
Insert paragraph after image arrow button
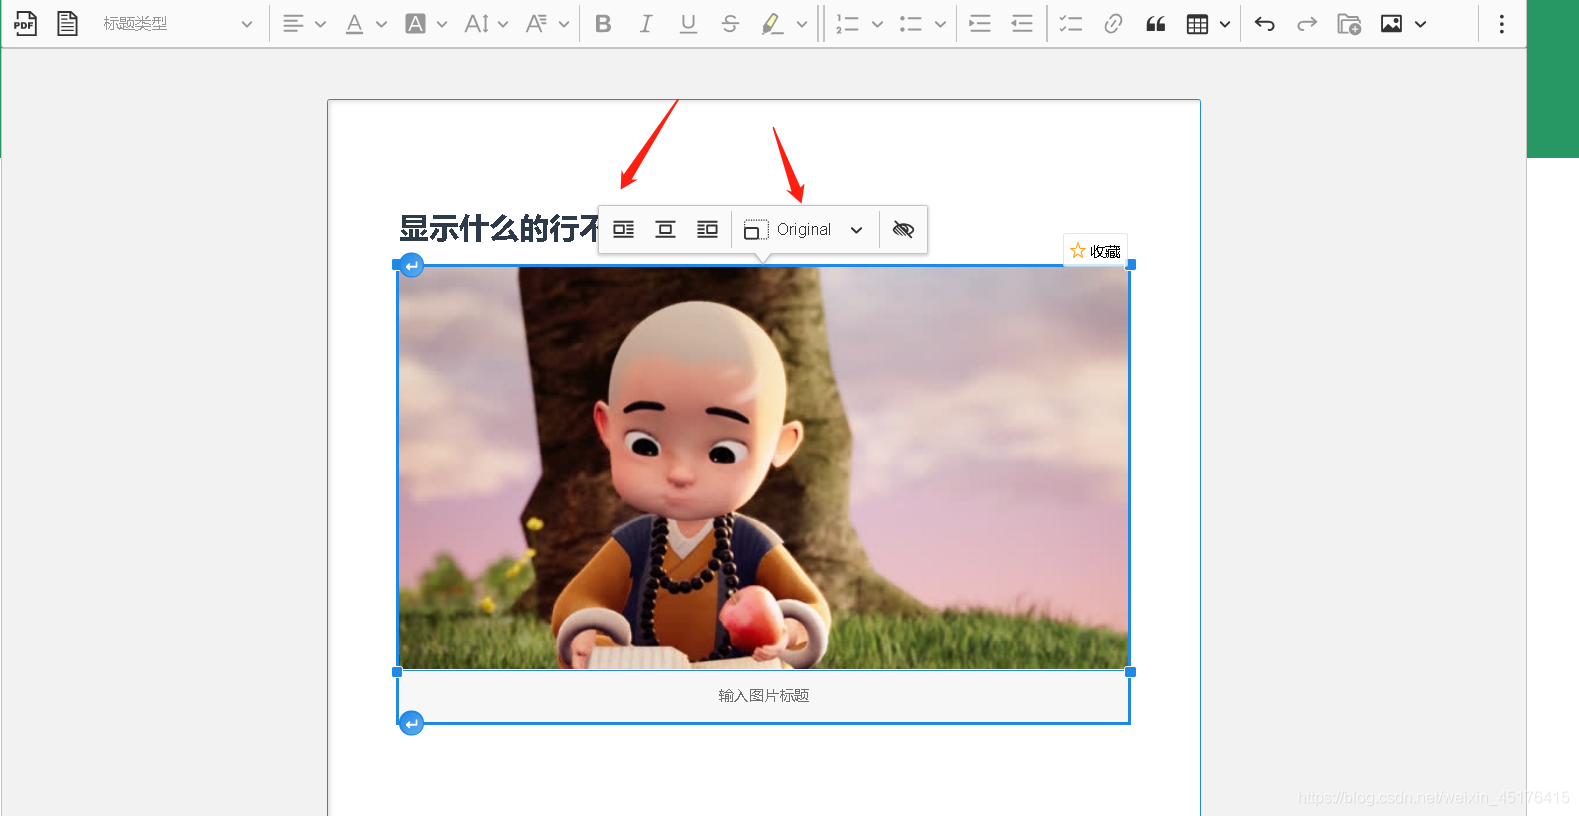coord(411,723)
